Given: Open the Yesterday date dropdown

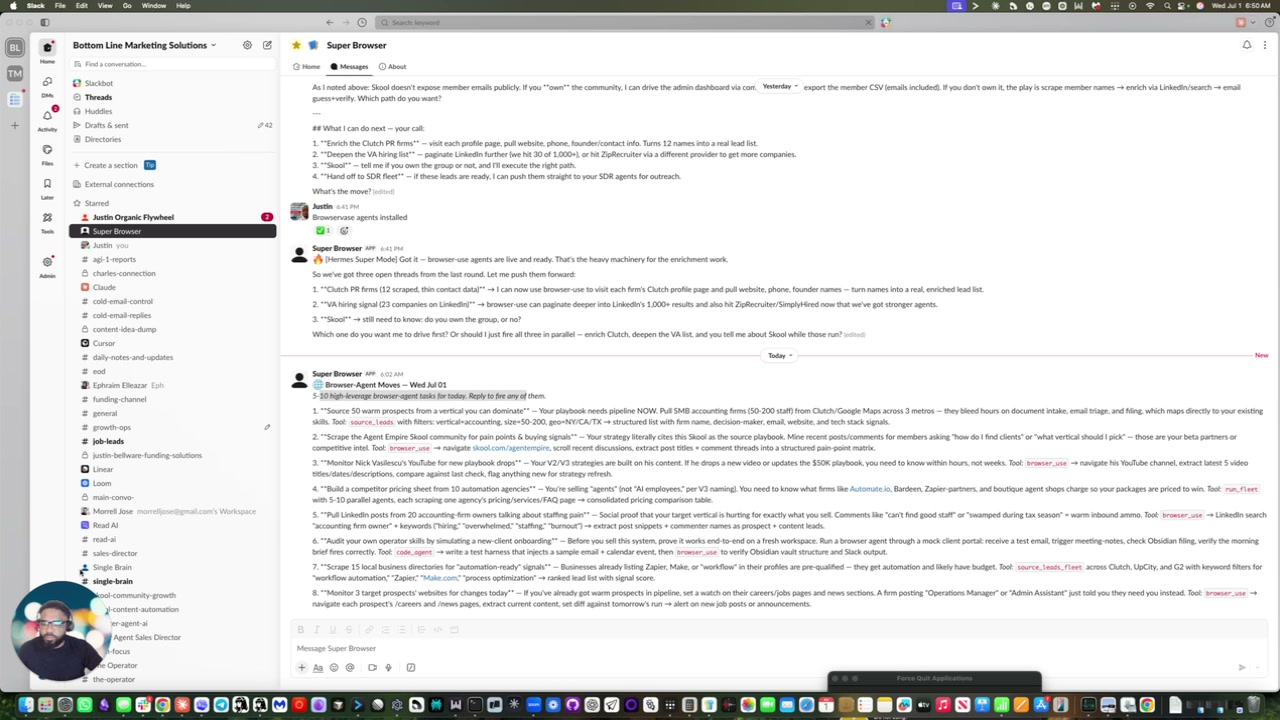Looking at the screenshot, I should tap(779, 87).
